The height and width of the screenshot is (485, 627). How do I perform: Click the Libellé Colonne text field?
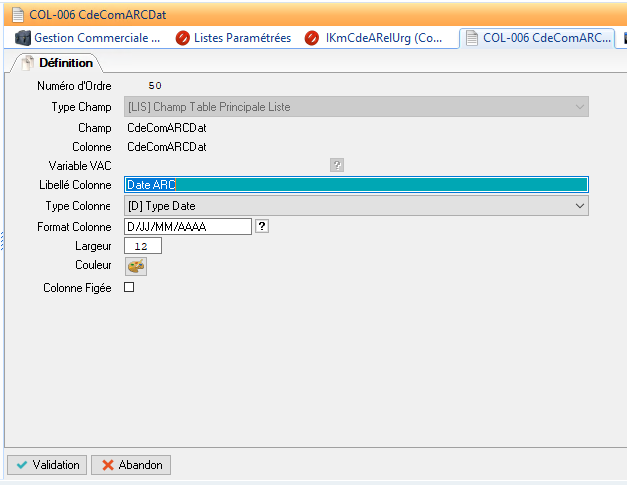pyautogui.click(x=355, y=185)
